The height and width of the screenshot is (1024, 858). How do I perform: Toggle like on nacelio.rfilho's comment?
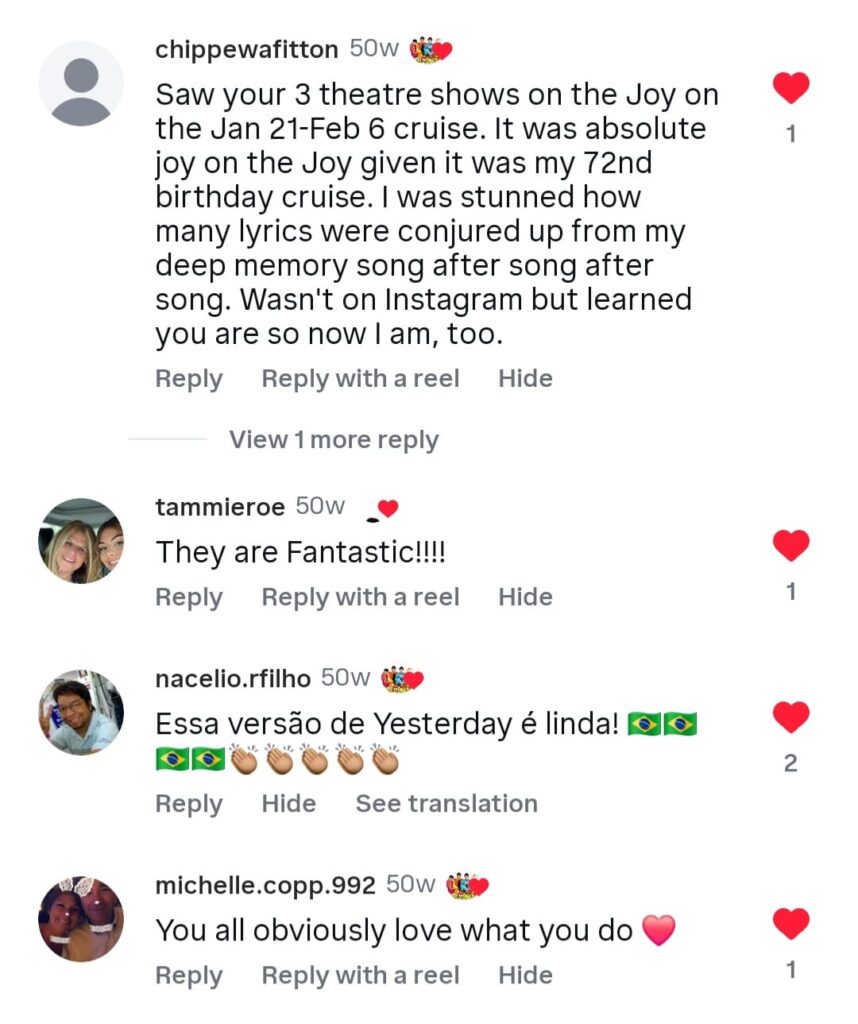[x=791, y=717]
